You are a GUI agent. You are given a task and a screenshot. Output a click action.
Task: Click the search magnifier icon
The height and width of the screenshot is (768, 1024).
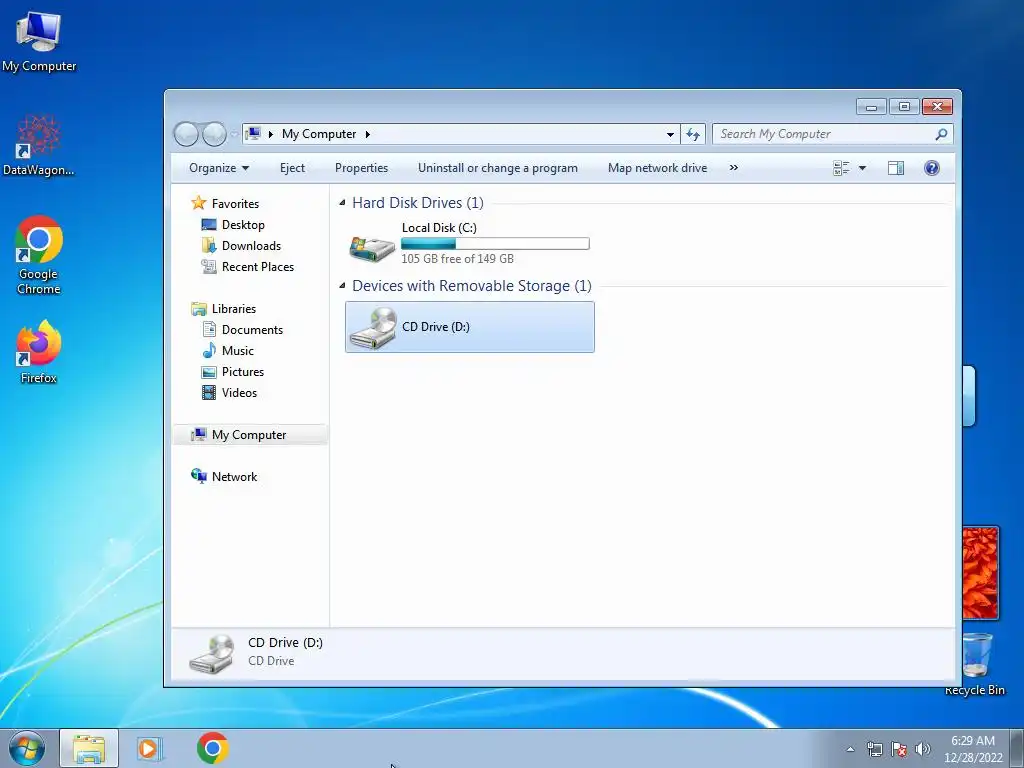pos(941,134)
